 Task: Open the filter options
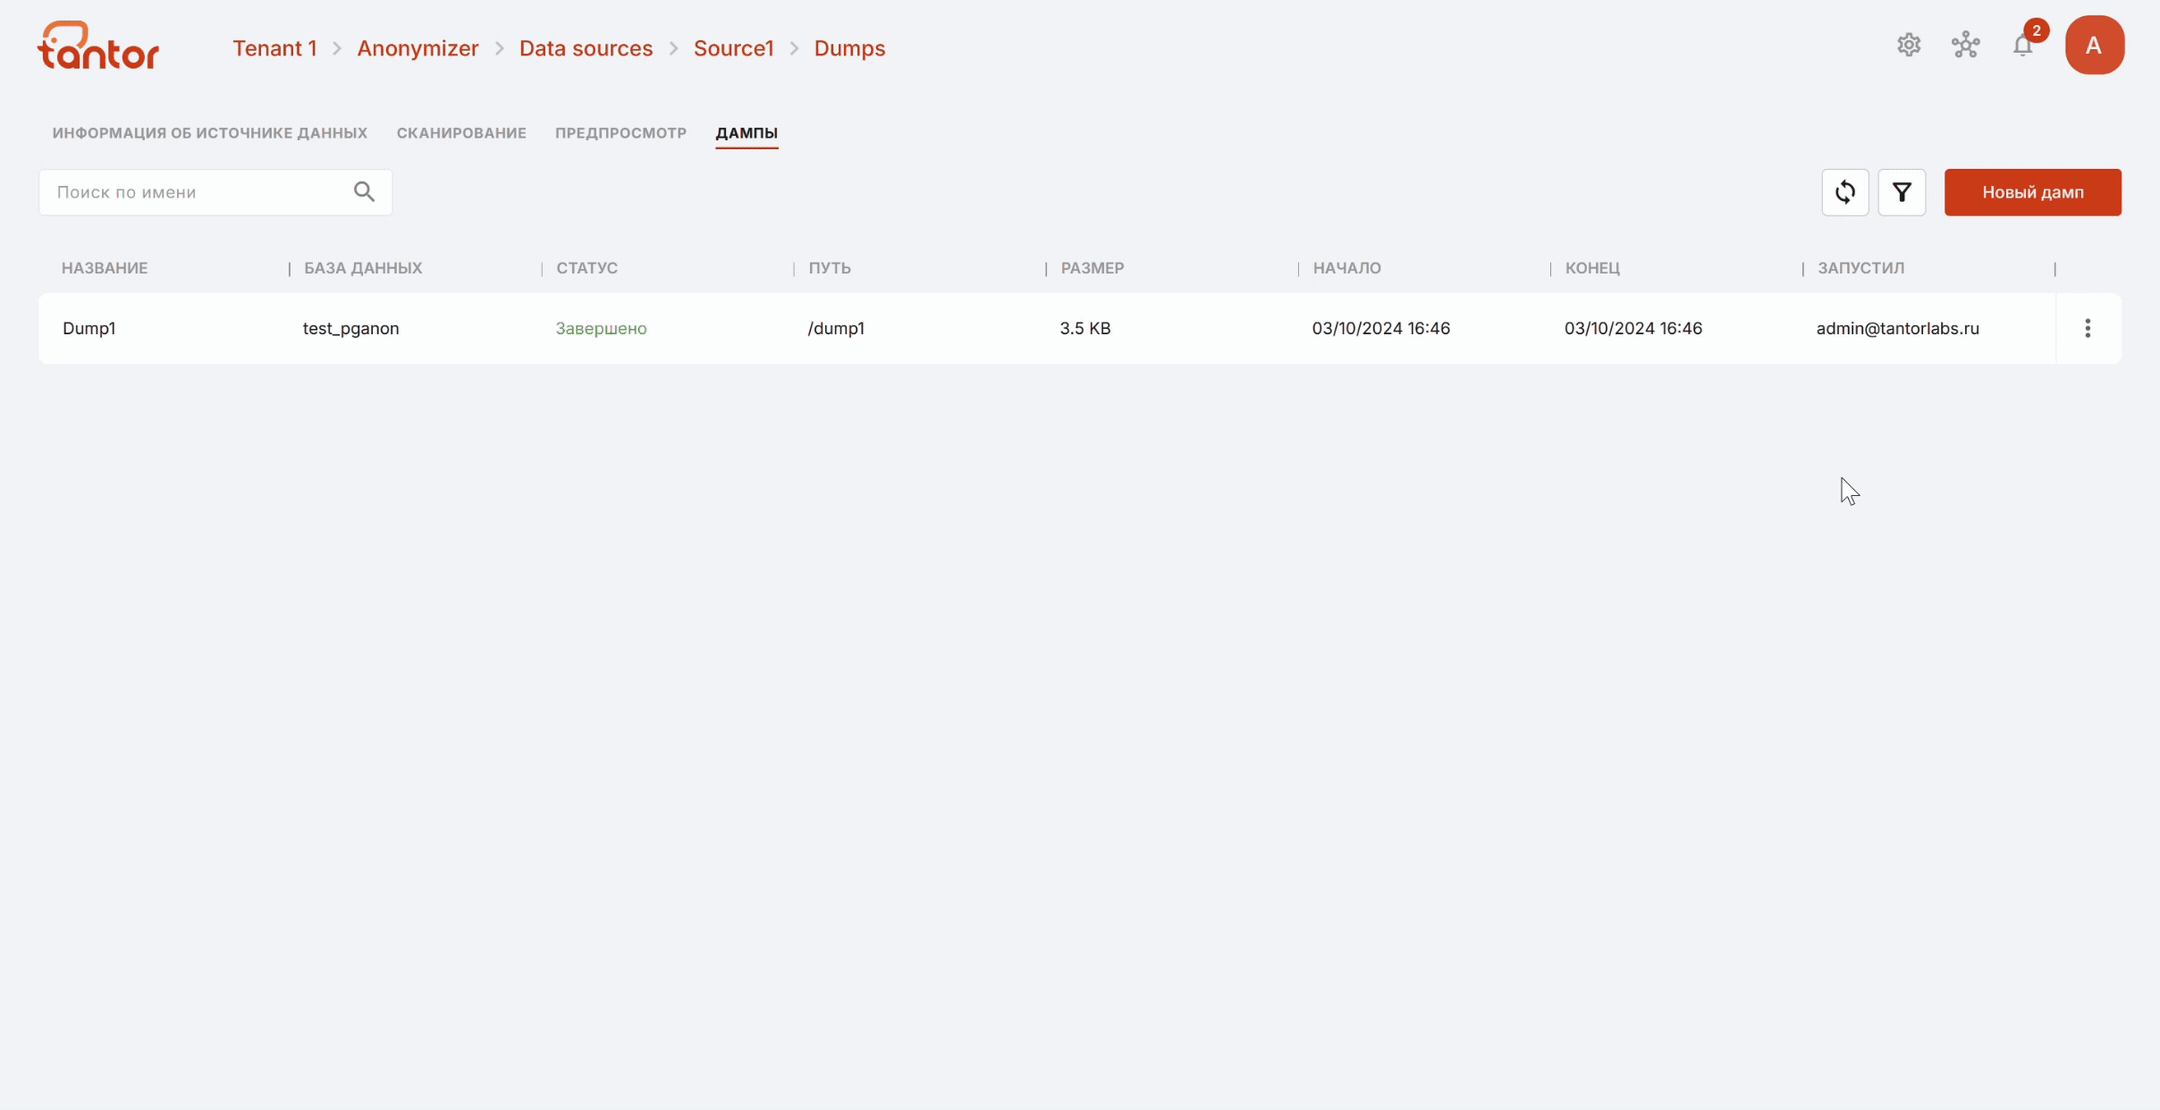1901,192
